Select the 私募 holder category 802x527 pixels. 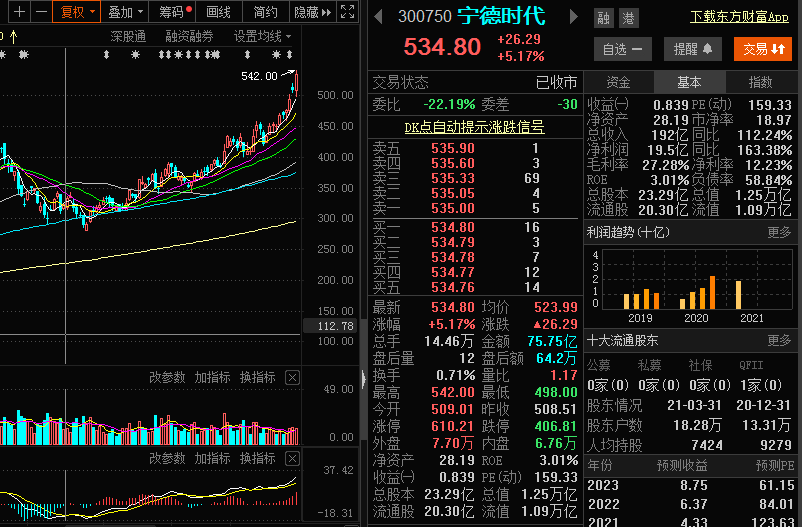[650, 365]
